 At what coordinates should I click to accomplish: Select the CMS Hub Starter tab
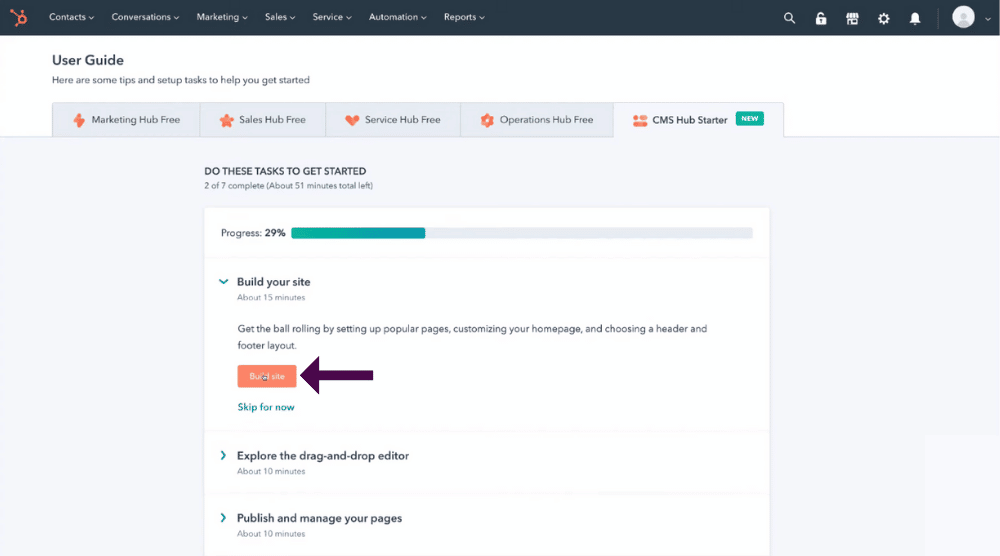pos(698,120)
